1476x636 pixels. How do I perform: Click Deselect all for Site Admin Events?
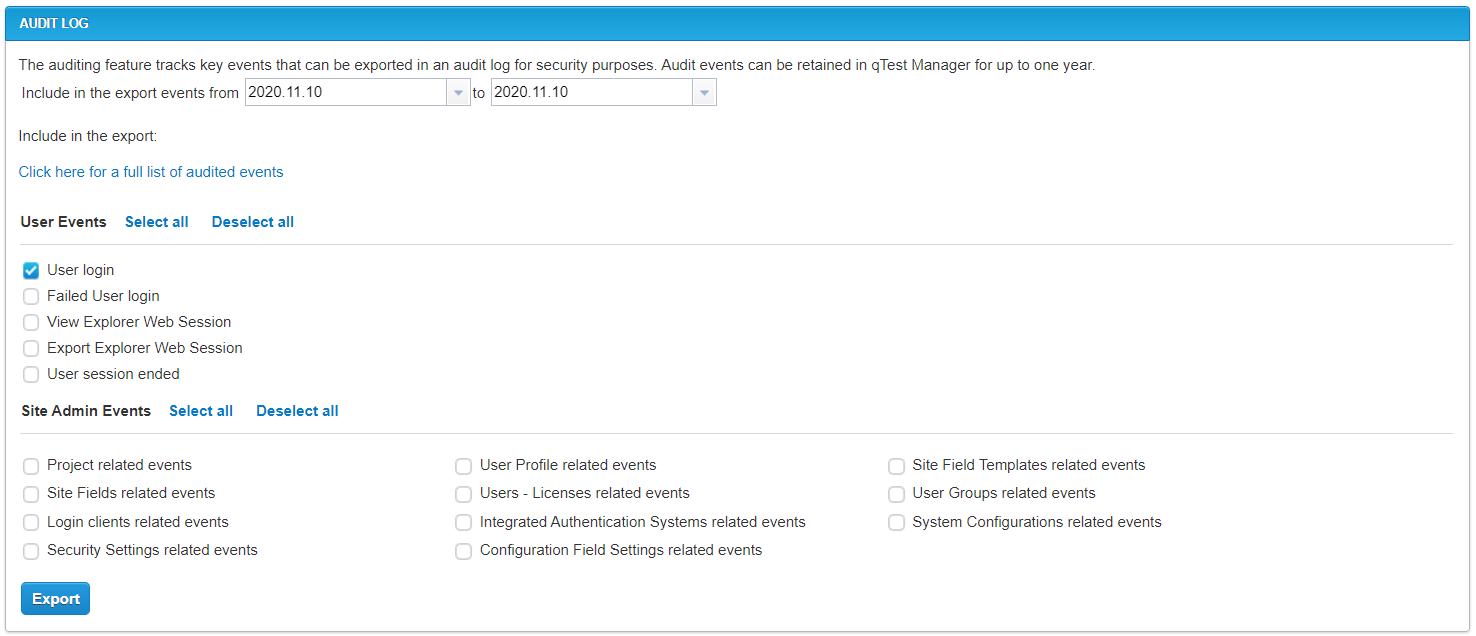297,410
